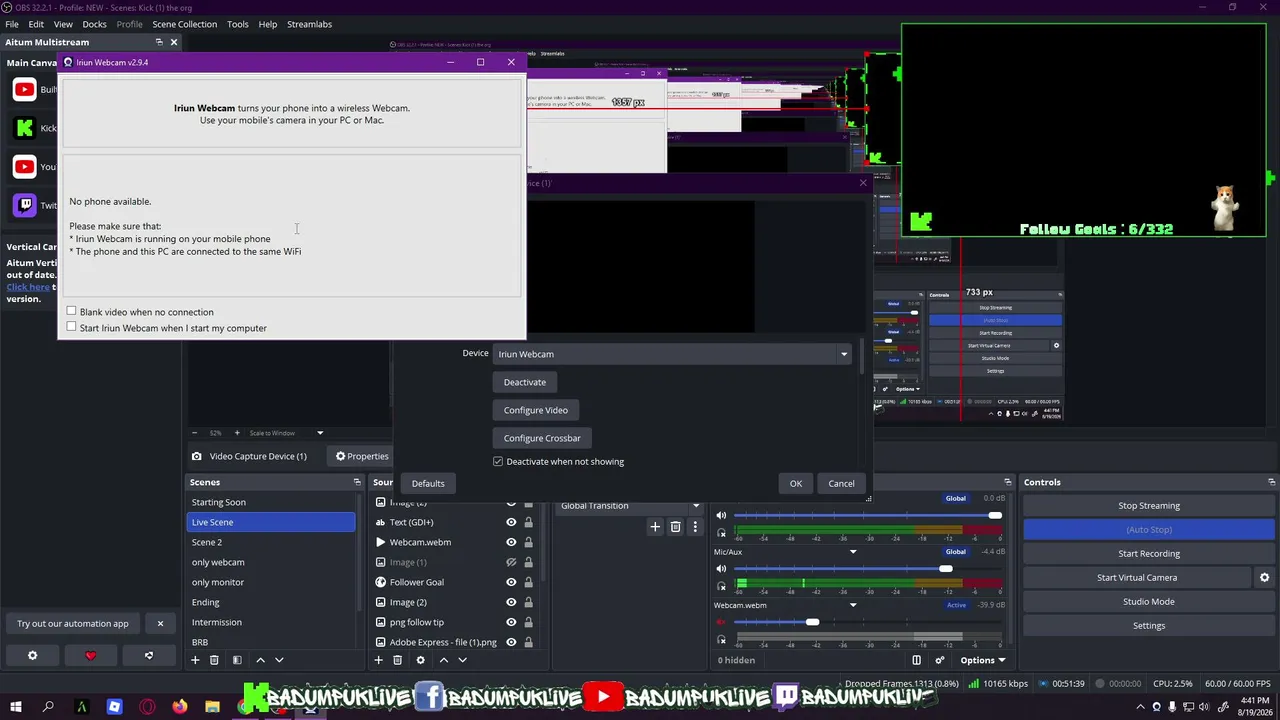Expand the Mic/Aux mixer dropdown arrow
This screenshot has height=720, width=1280.
[x=853, y=552]
